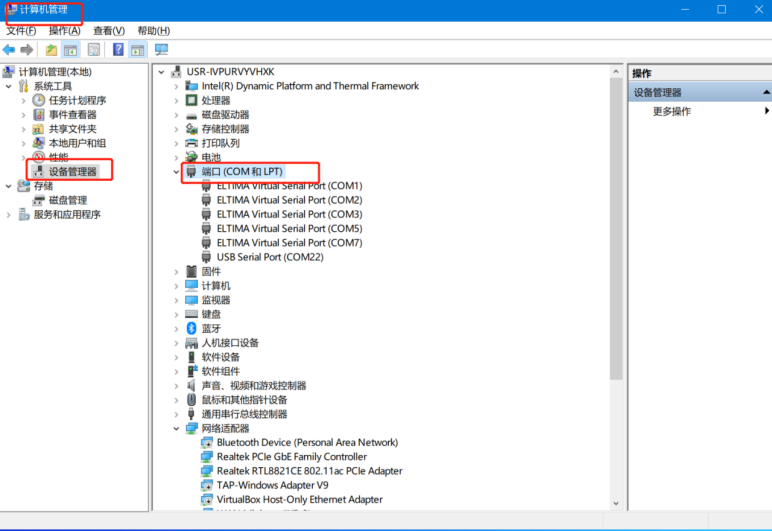Expand the 处理器 device category
This screenshot has height=531, width=772.
coord(178,100)
